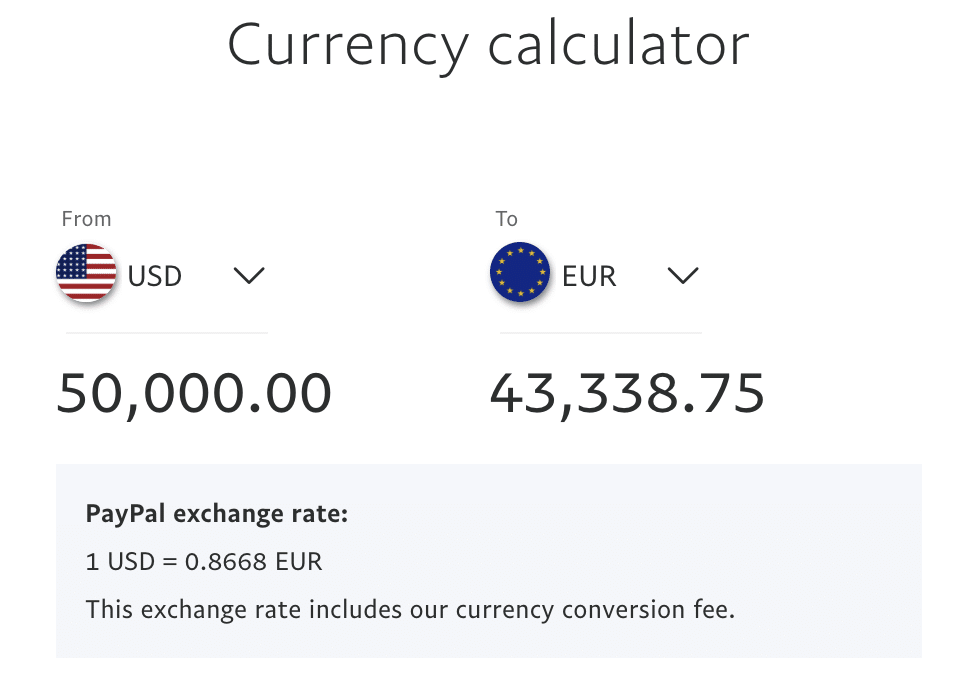
Task: Click the Currency calculator heading
Action: click(x=489, y=45)
